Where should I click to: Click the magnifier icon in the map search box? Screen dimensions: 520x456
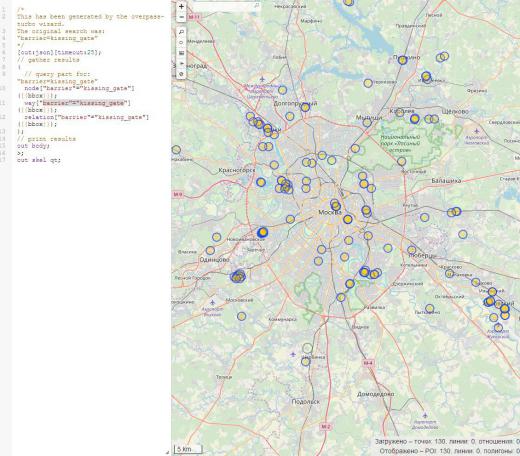pyautogui.click(x=256, y=5)
